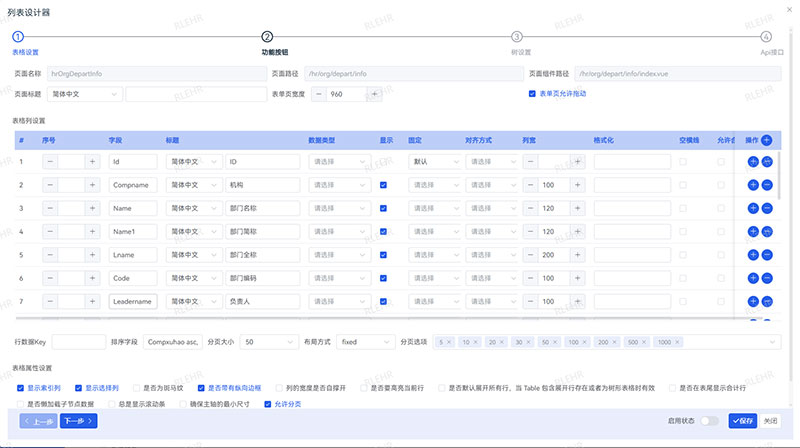Add a row after the Lname field
The width and height of the screenshot is (800, 448).
(753, 255)
